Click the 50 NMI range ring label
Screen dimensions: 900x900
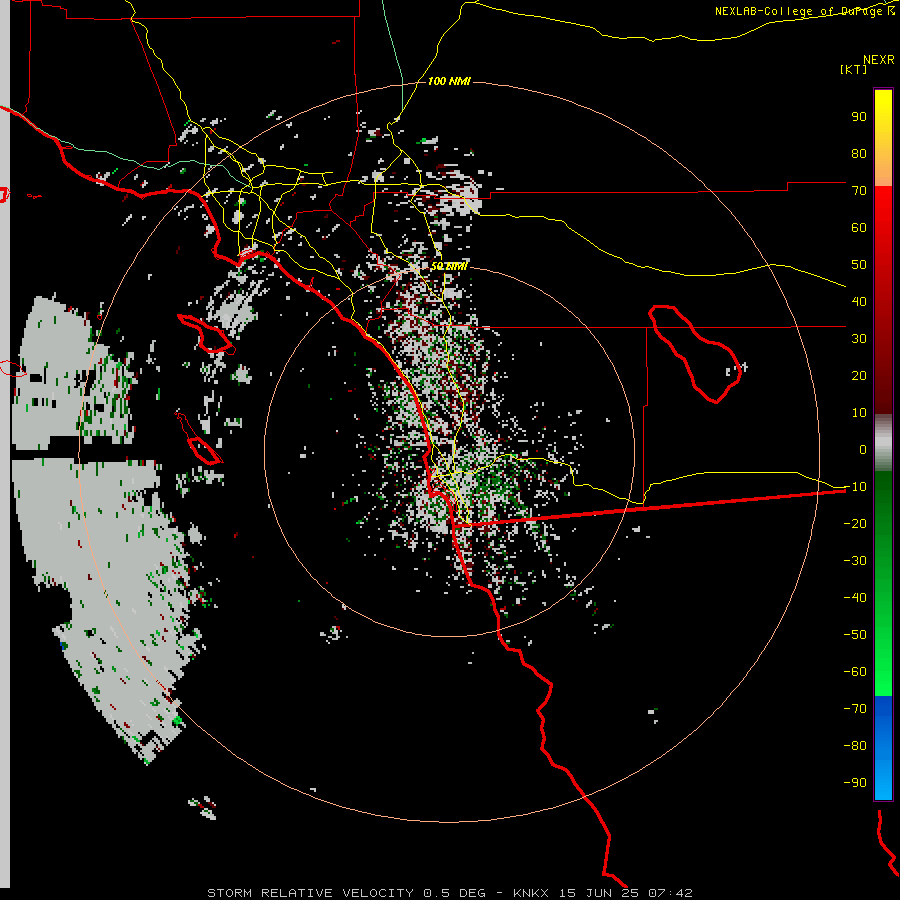pyautogui.click(x=449, y=266)
